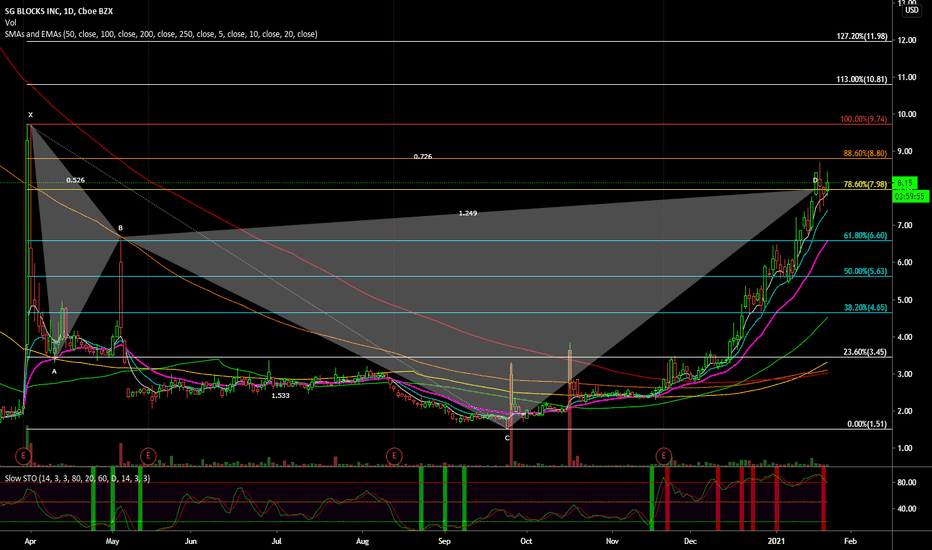Select the Vol indicator legend
The width and height of the screenshot is (932, 550).
click(x=10, y=23)
